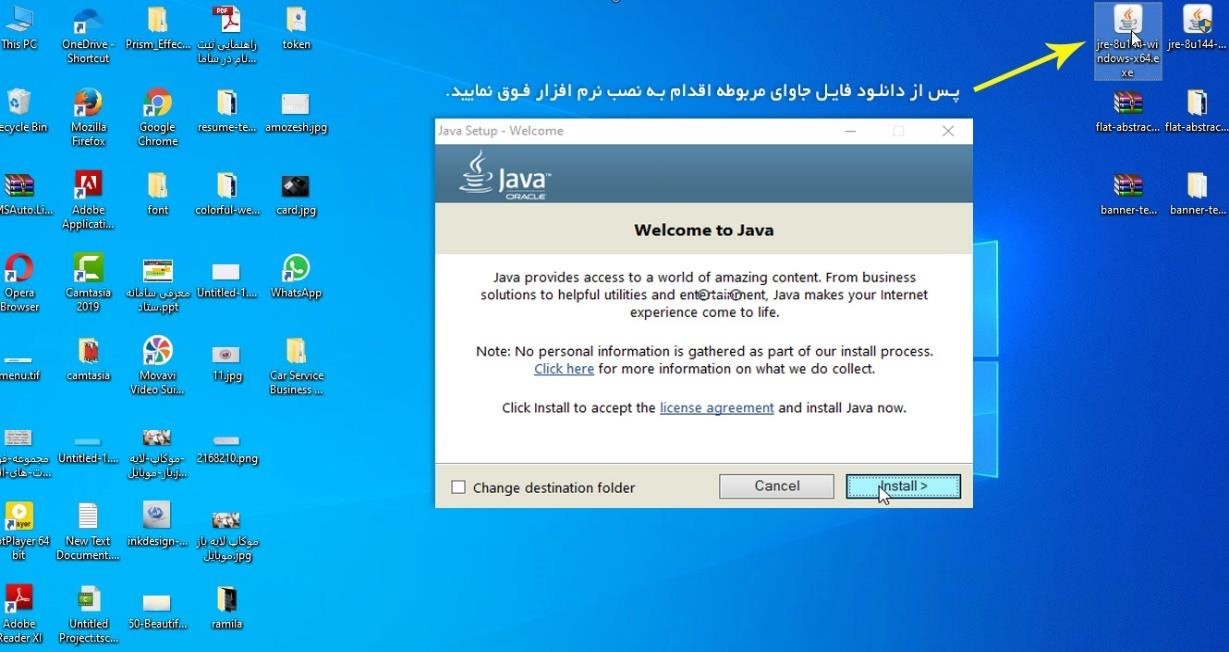Select the Movavi Video Suite shortcut
The width and height of the screenshot is (1229, 652).
(157, 366)
